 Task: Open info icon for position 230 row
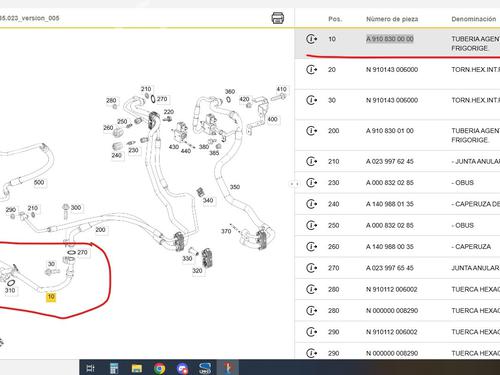click(x=311, y=183)
